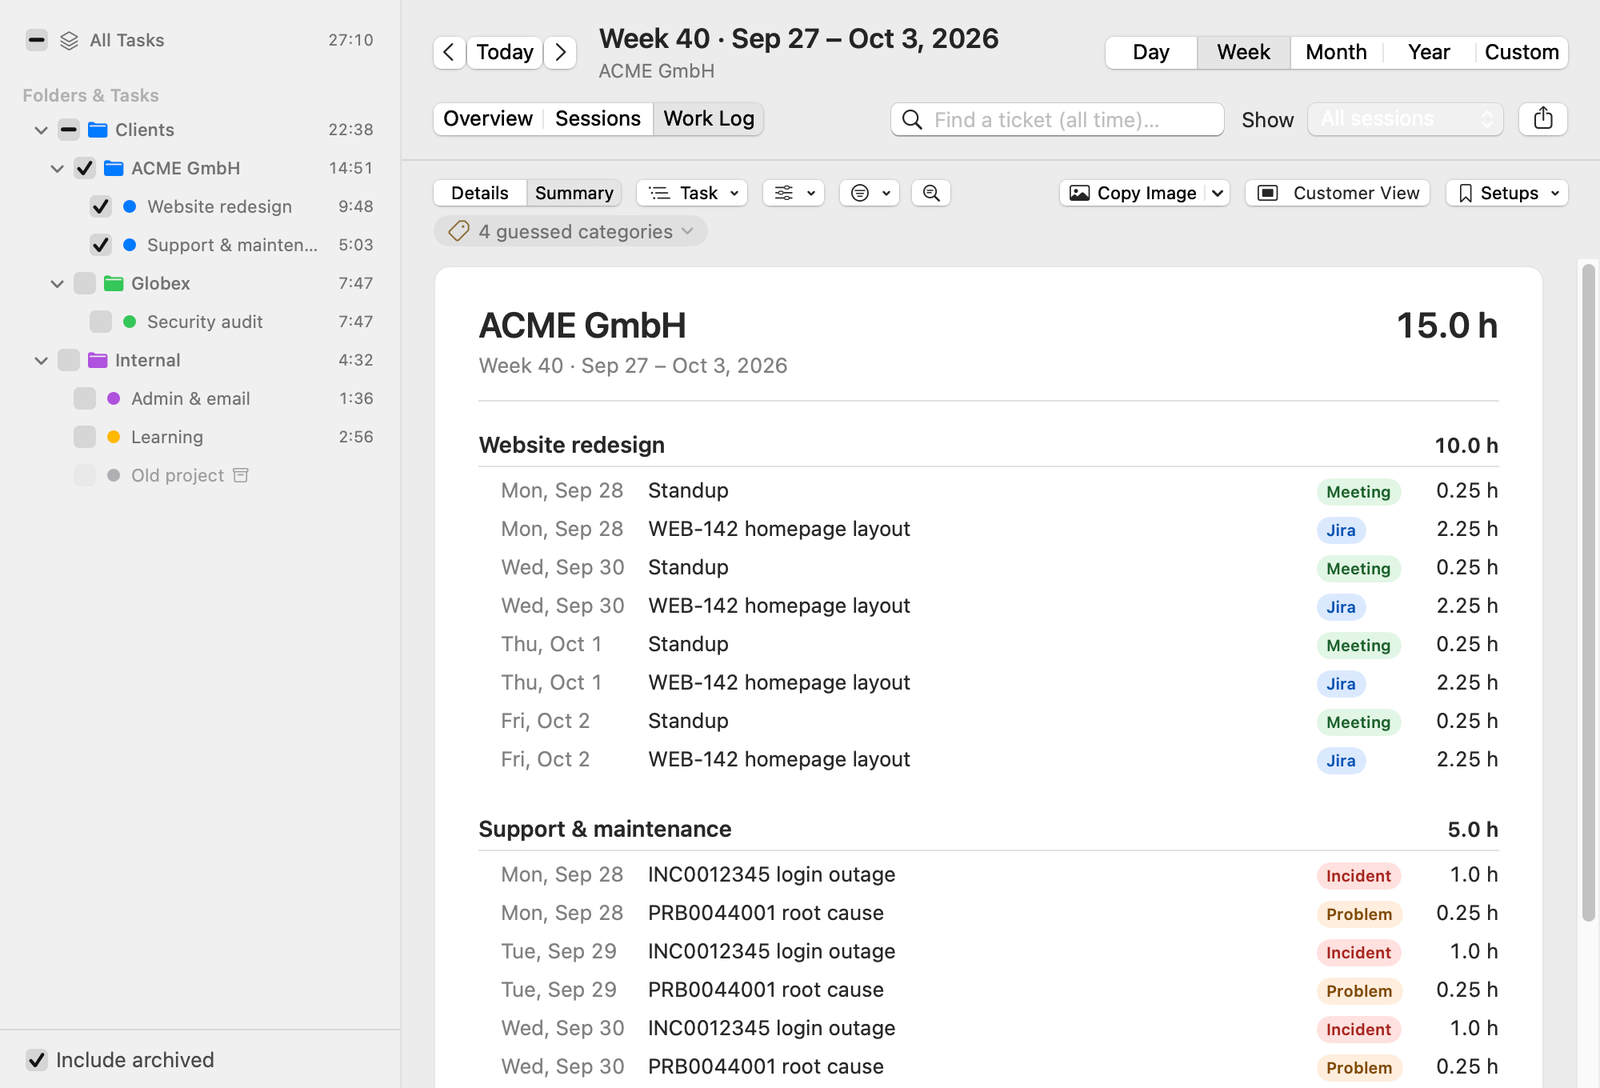Image resolution: width=1600 pixels, height=1088 pixels.
Task: Select the Month view tab
Action: point(1336,52)
